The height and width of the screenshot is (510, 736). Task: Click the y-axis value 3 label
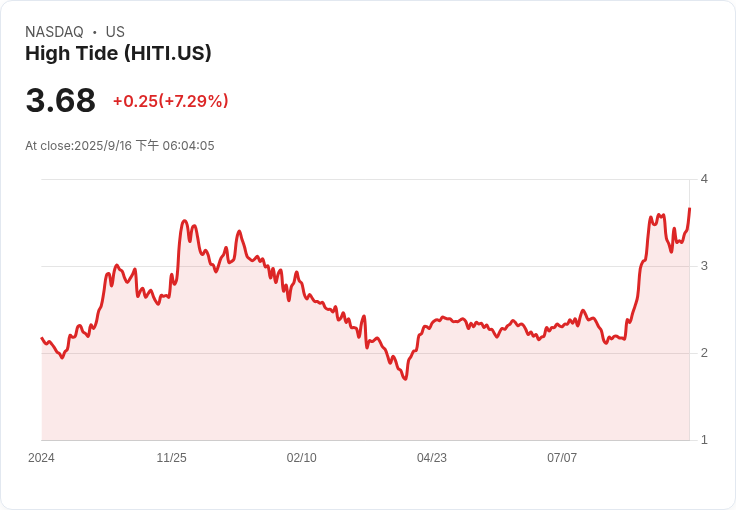point(704,266)
